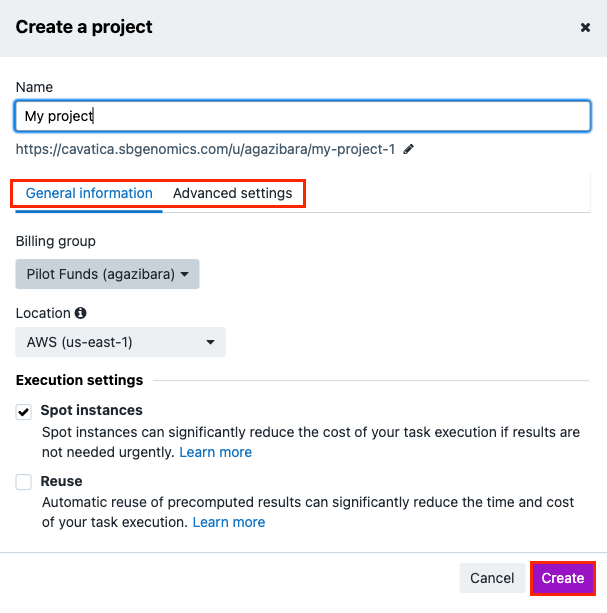Click the Spot instances label text
This screenshot has height=613, width=607.
pyautogui.click(x=91, y=410)
